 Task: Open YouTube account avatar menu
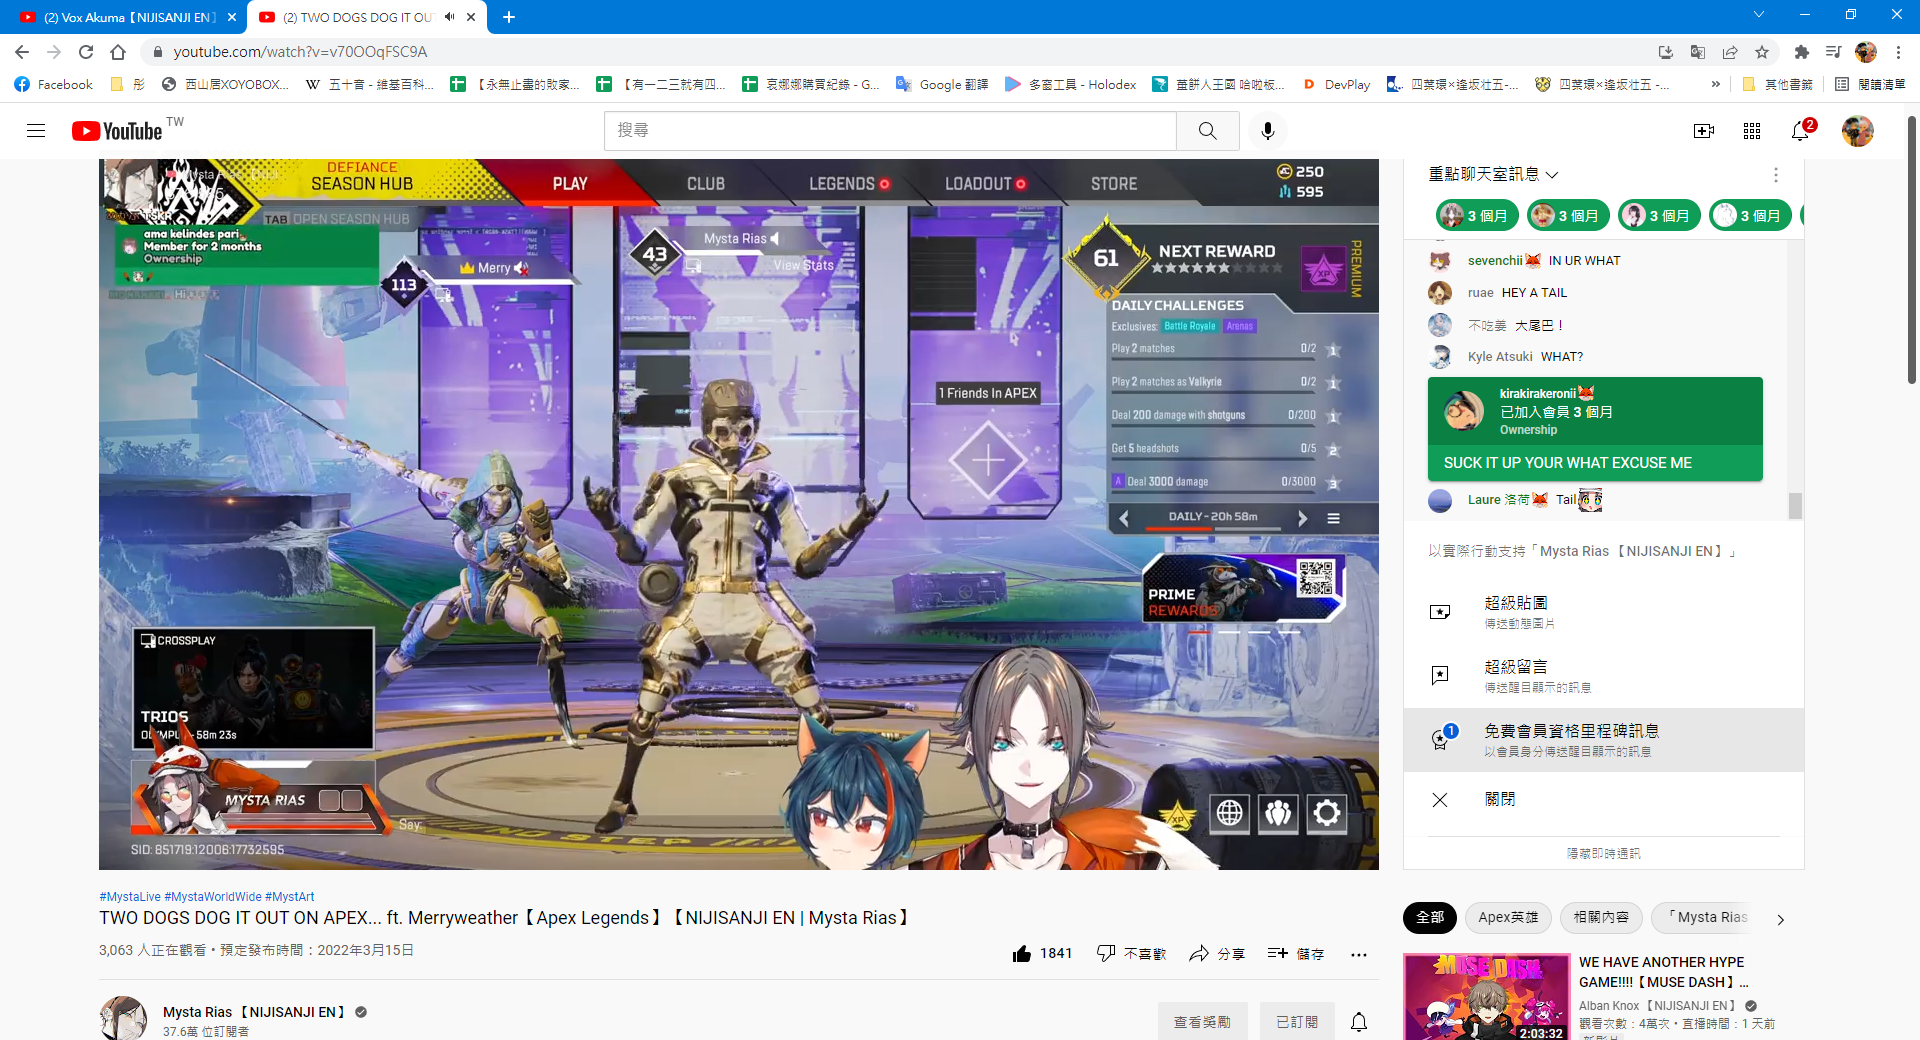tap(1858, 131)
